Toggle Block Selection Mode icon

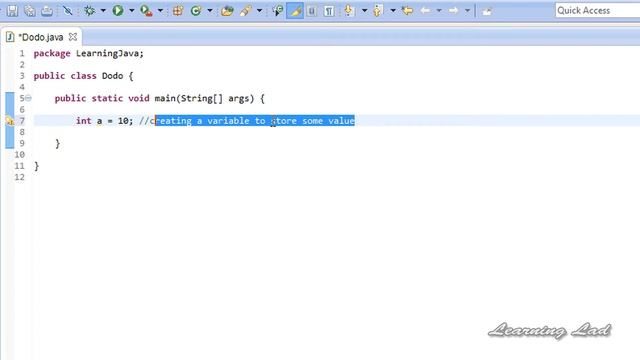[x=312, y=11]
